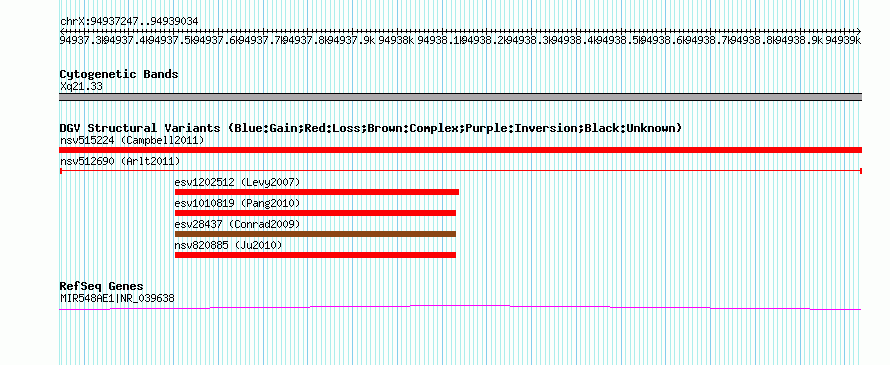Image resolution: width=890 pixels, height=365 pixels.
Task: Open variant esv1202512 (Levy2007) label
Action: click(237, 182)
